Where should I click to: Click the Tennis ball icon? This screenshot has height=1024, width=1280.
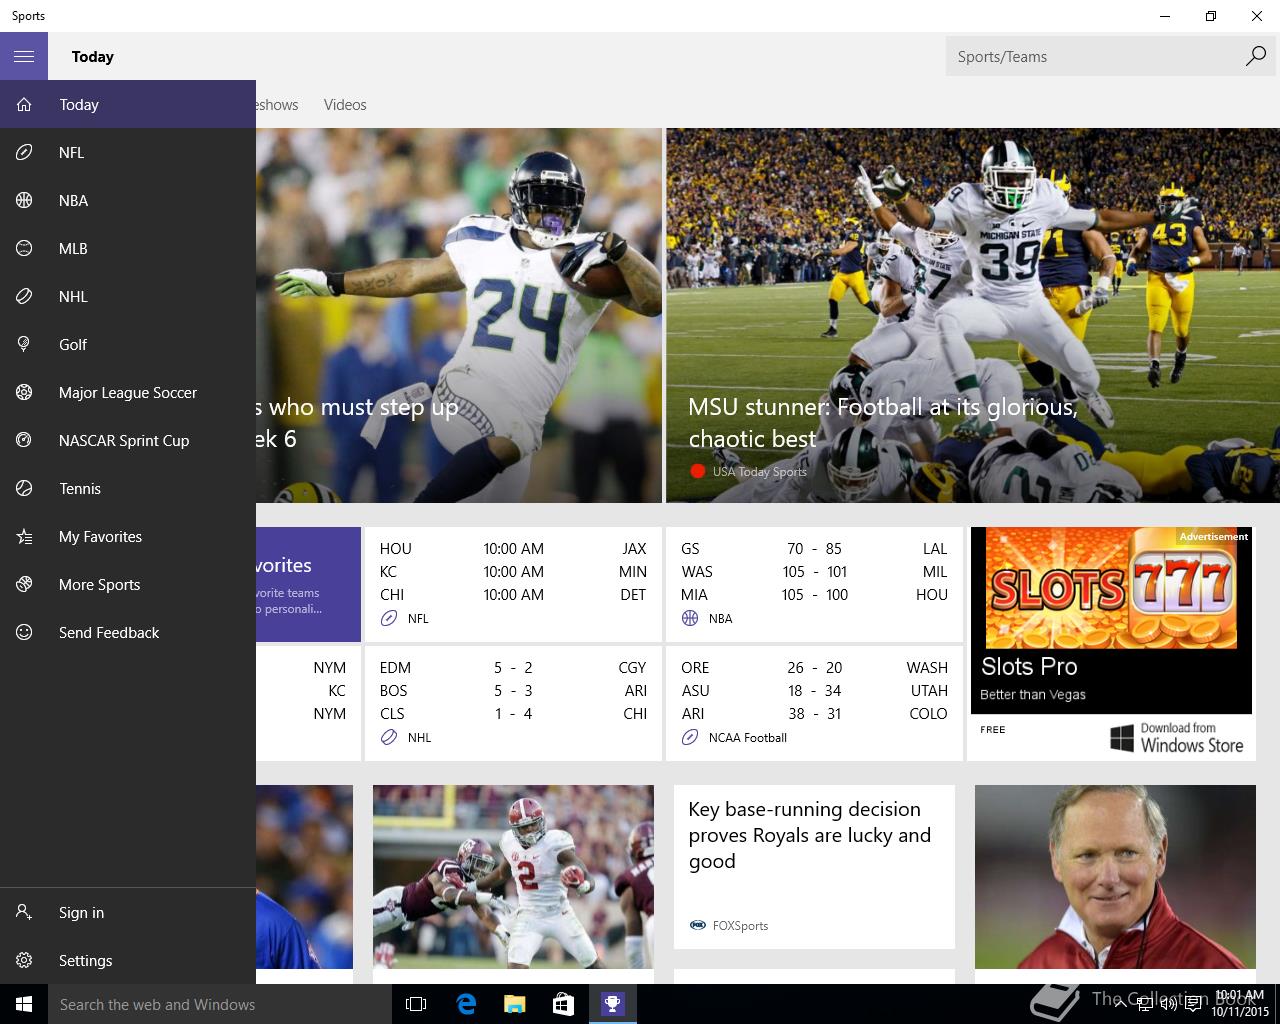tap(24, 489)
